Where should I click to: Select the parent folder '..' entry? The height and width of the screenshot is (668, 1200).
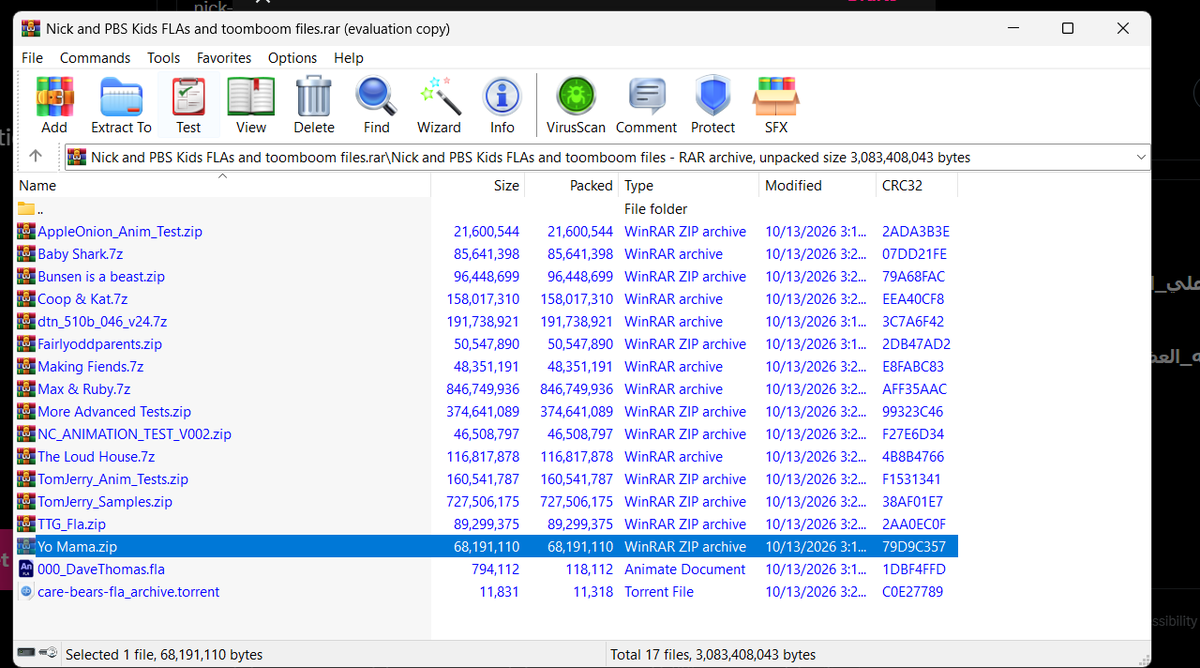487,209
